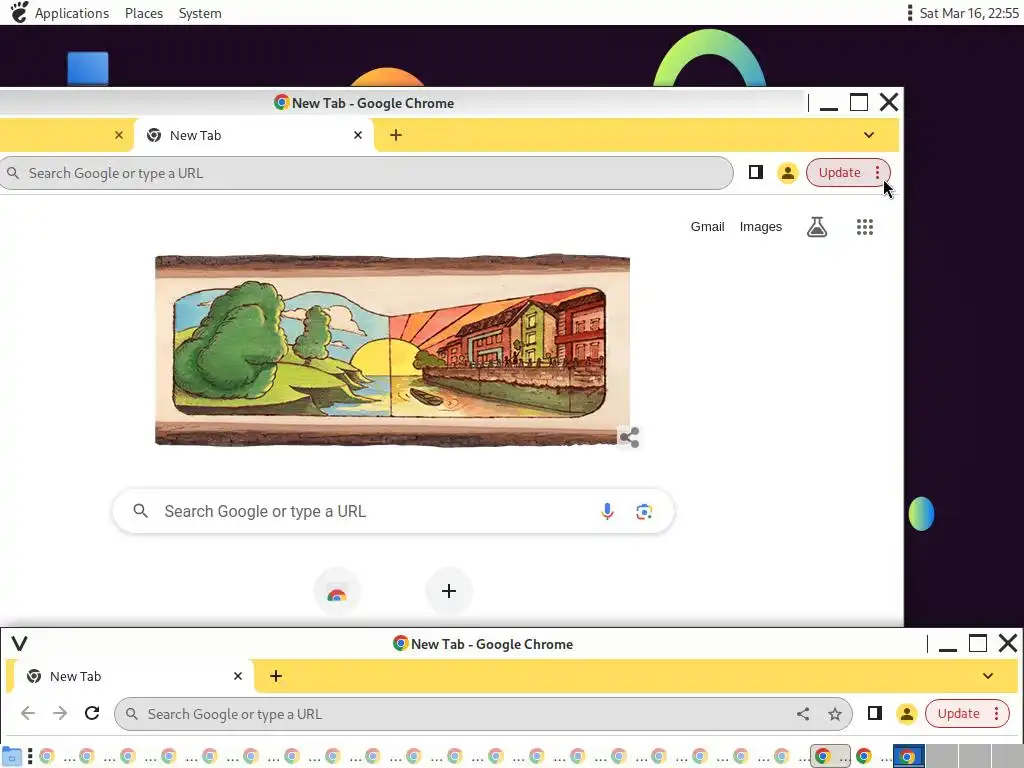Viewport: 1024px width, 768px height.
Task: Open the three-dot Chrome menu in lower window
Action: (997, 714)
